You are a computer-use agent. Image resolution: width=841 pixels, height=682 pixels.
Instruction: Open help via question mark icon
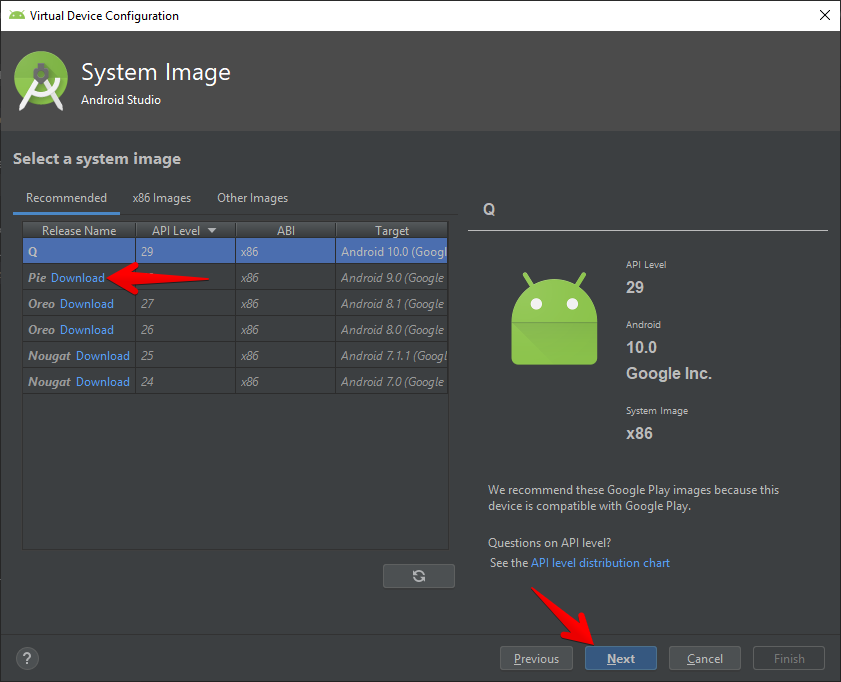tap(27, 658)
